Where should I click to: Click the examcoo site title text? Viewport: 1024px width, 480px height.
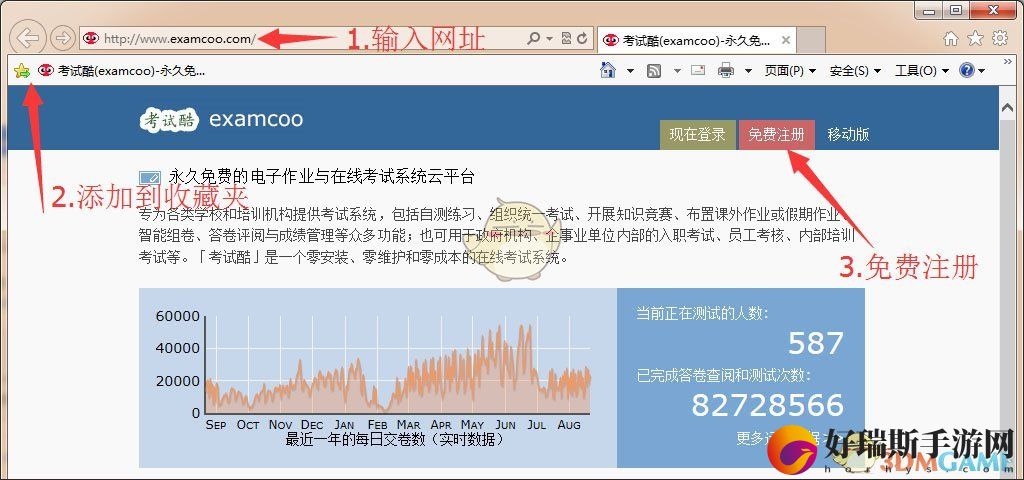pyautogui.click(x=256, y=119)
